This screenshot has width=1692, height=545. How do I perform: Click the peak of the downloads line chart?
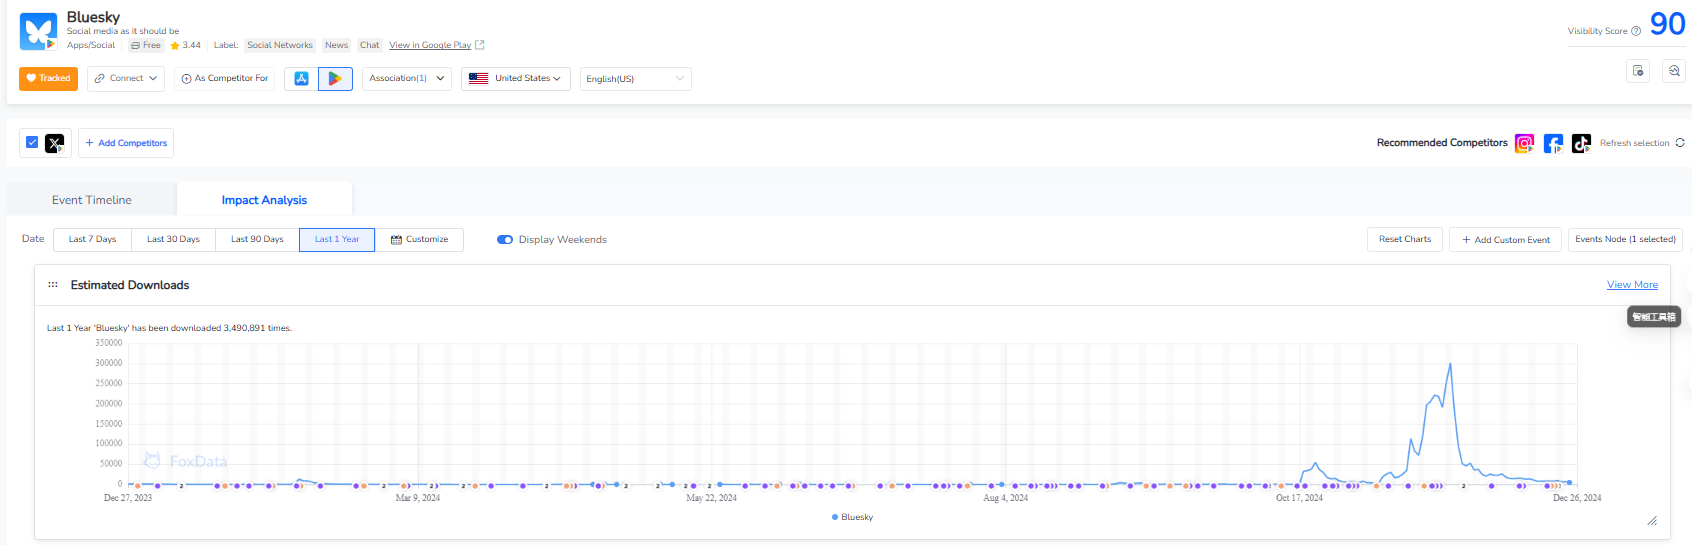[x=1450, y=364]
